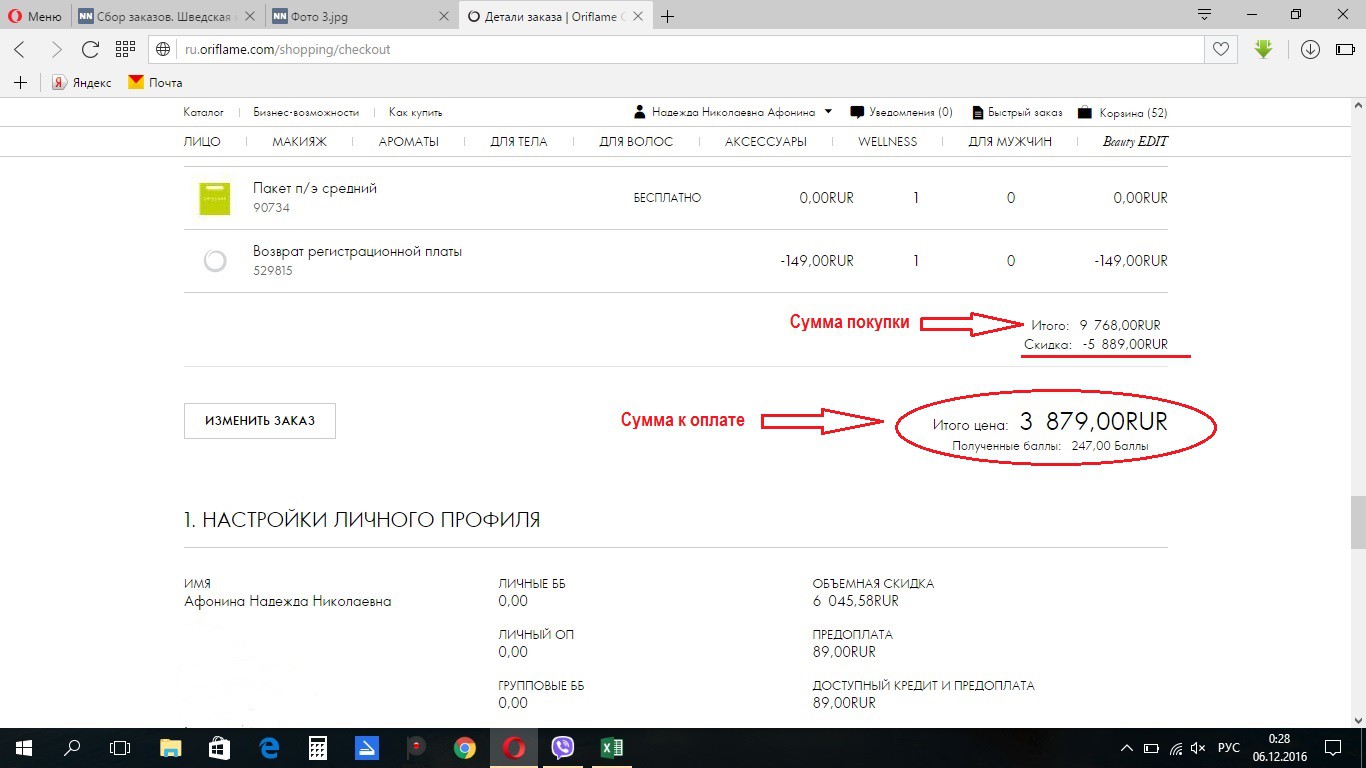Click the product code 90734

point(271,208)
